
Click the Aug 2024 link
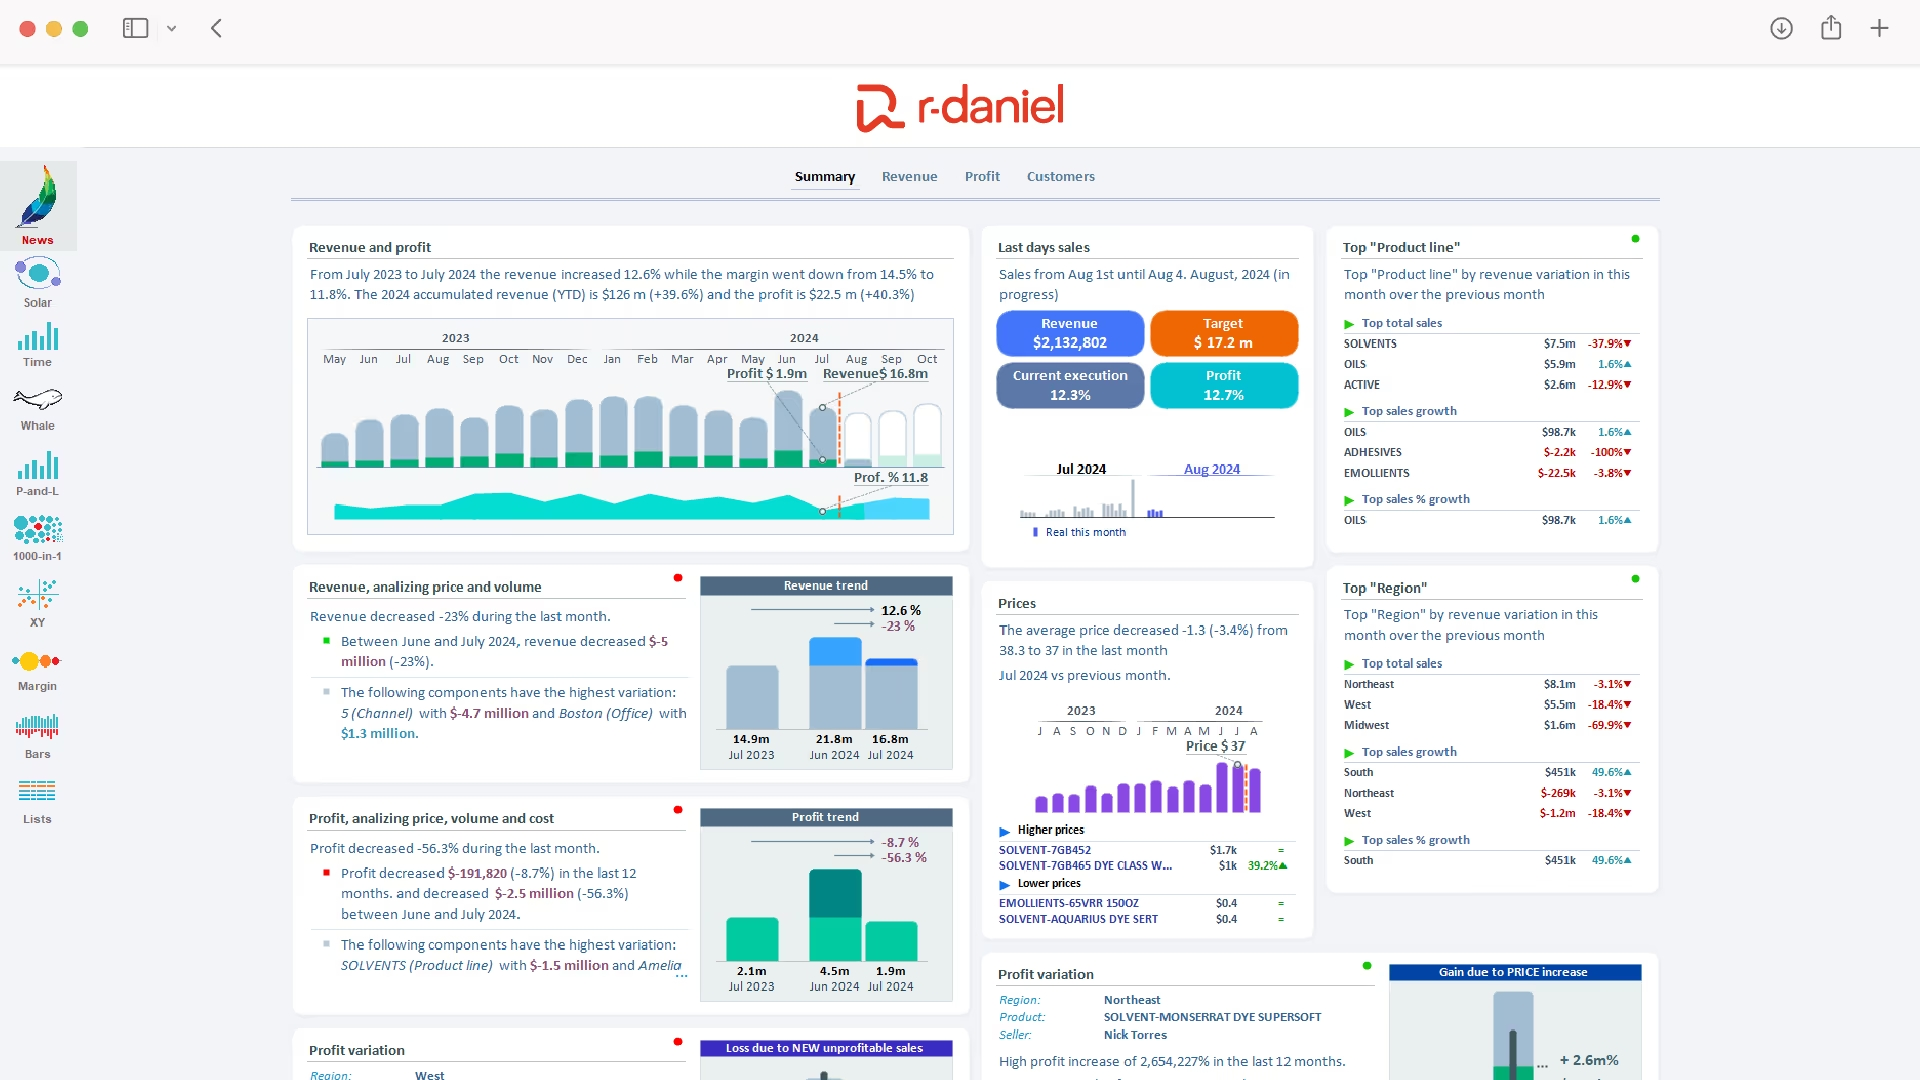1211,470
